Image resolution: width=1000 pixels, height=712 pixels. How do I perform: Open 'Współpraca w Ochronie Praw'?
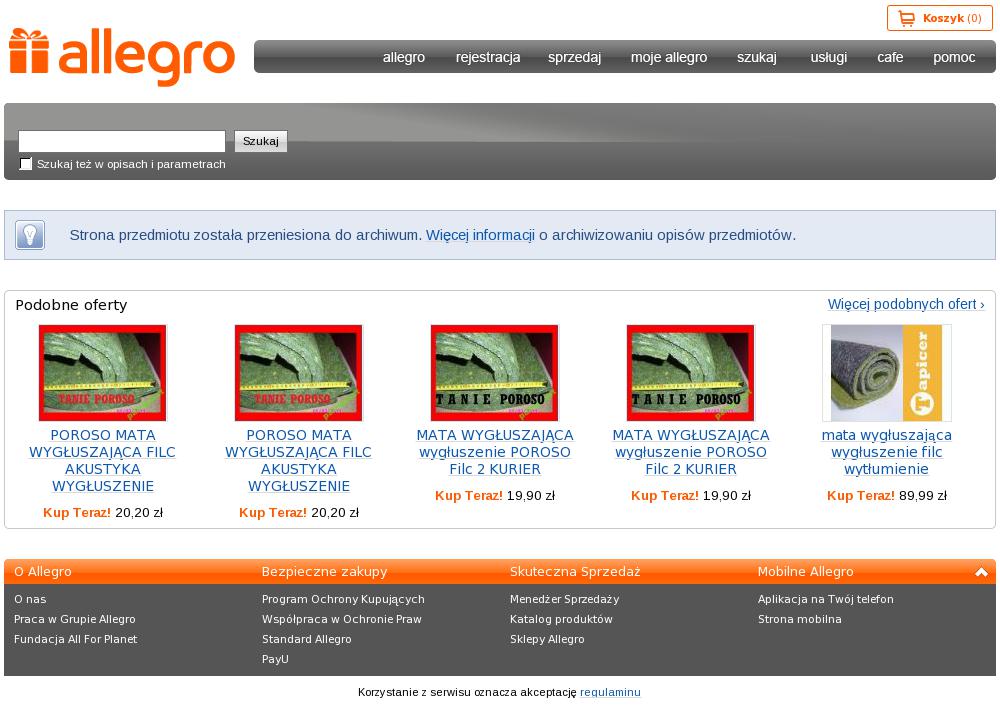tap(342, 619)
